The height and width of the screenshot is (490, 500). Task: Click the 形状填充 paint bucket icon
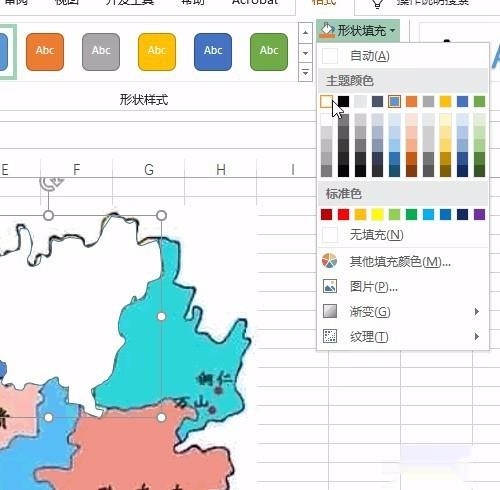(x=327, y=30)
